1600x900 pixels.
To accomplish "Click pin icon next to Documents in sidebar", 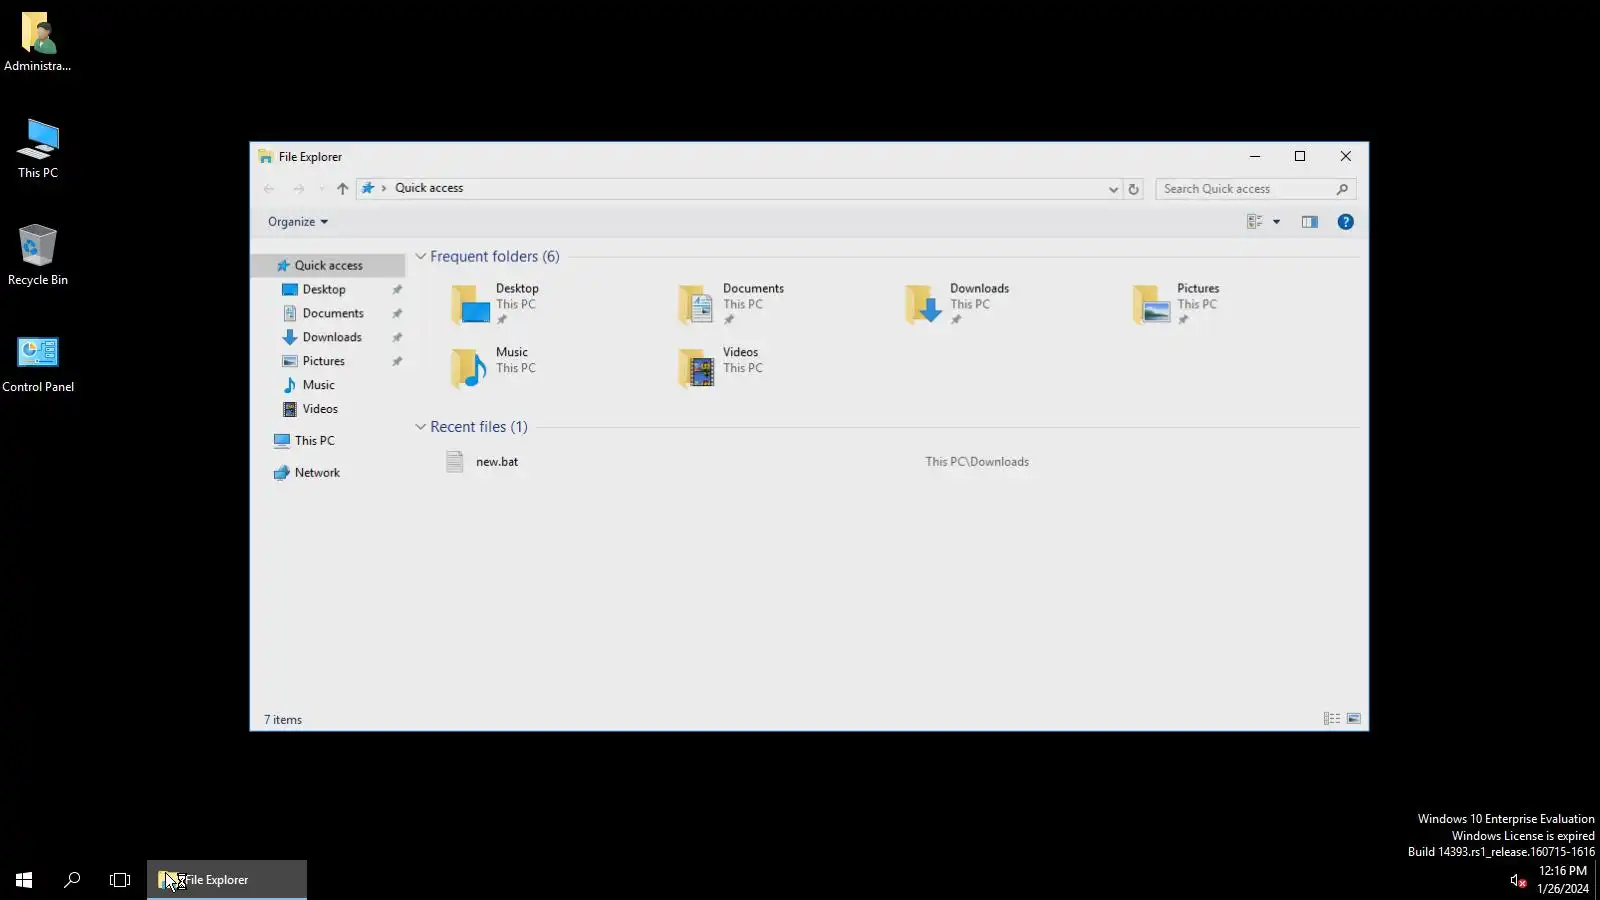I will (397, 314).
